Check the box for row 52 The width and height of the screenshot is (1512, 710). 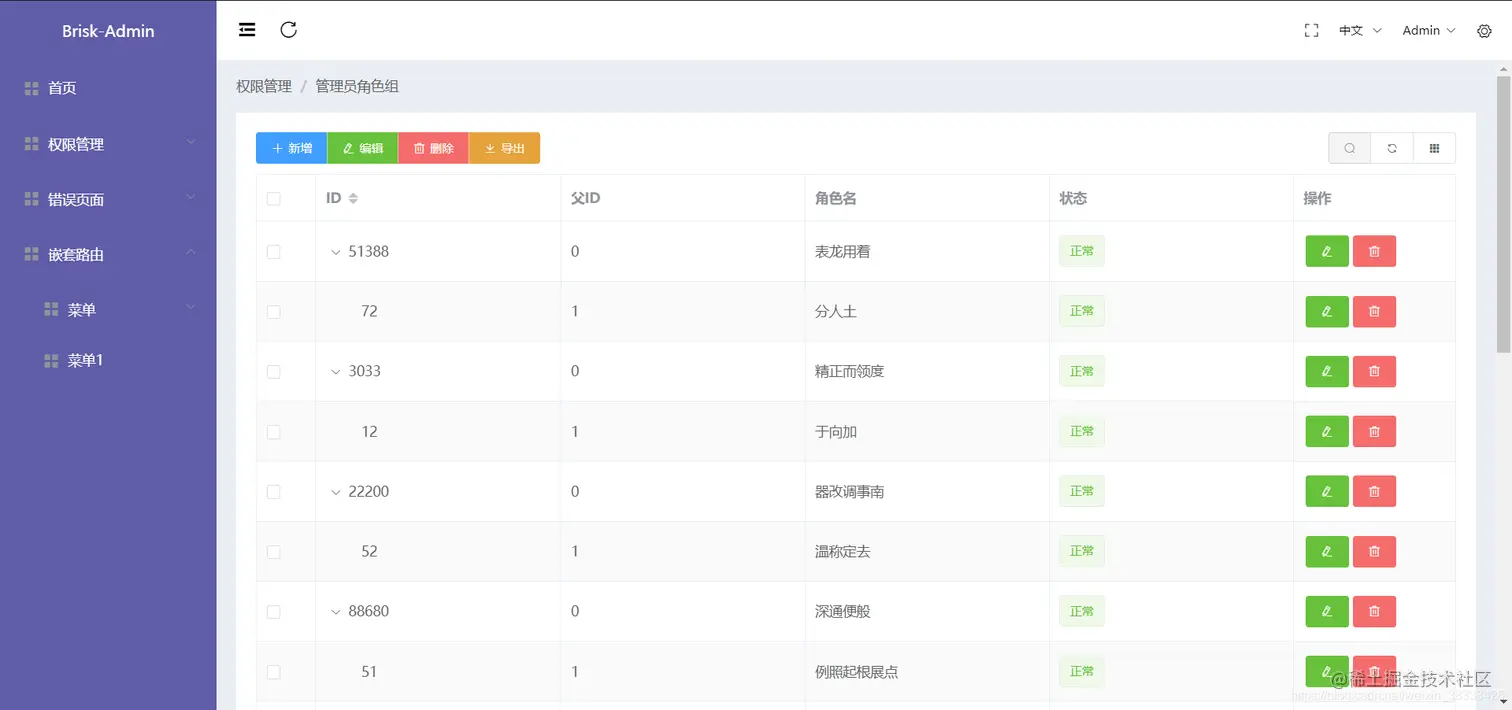[274, 552]
